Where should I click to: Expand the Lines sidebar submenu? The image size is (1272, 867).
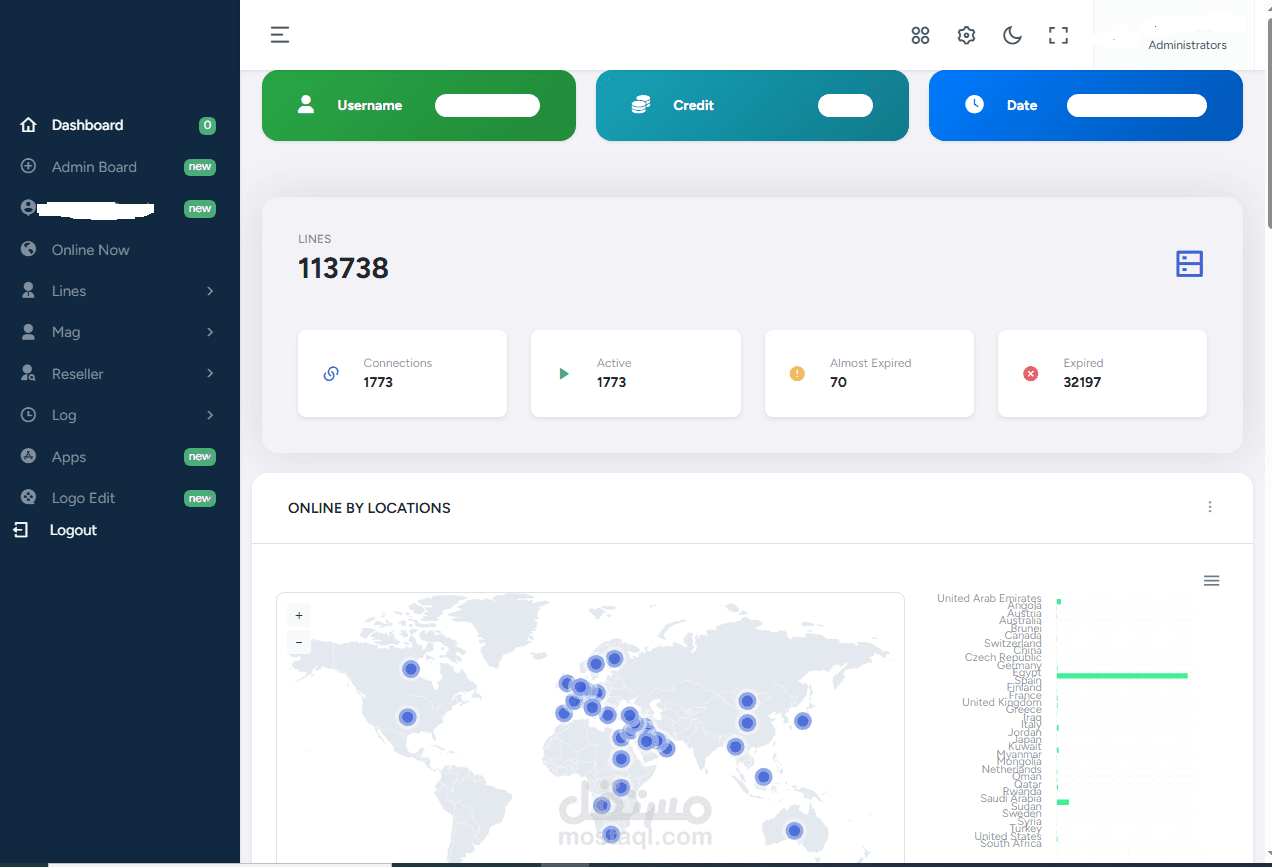point(120,291)
